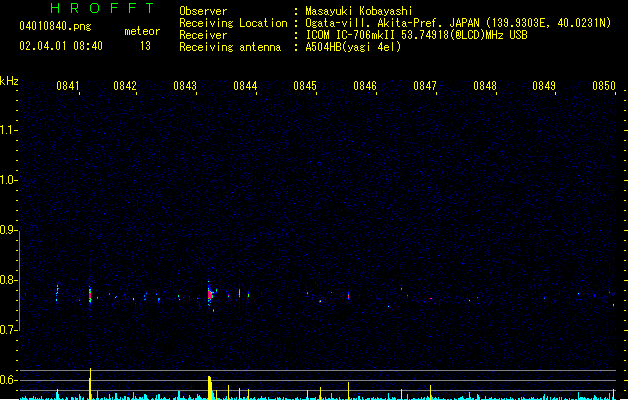Select the Ogata-vill. Akita-Pref. JAPAN location text
Image resolution: width=629 pixels, height=400 pixels.
click(x=458, y=23)
